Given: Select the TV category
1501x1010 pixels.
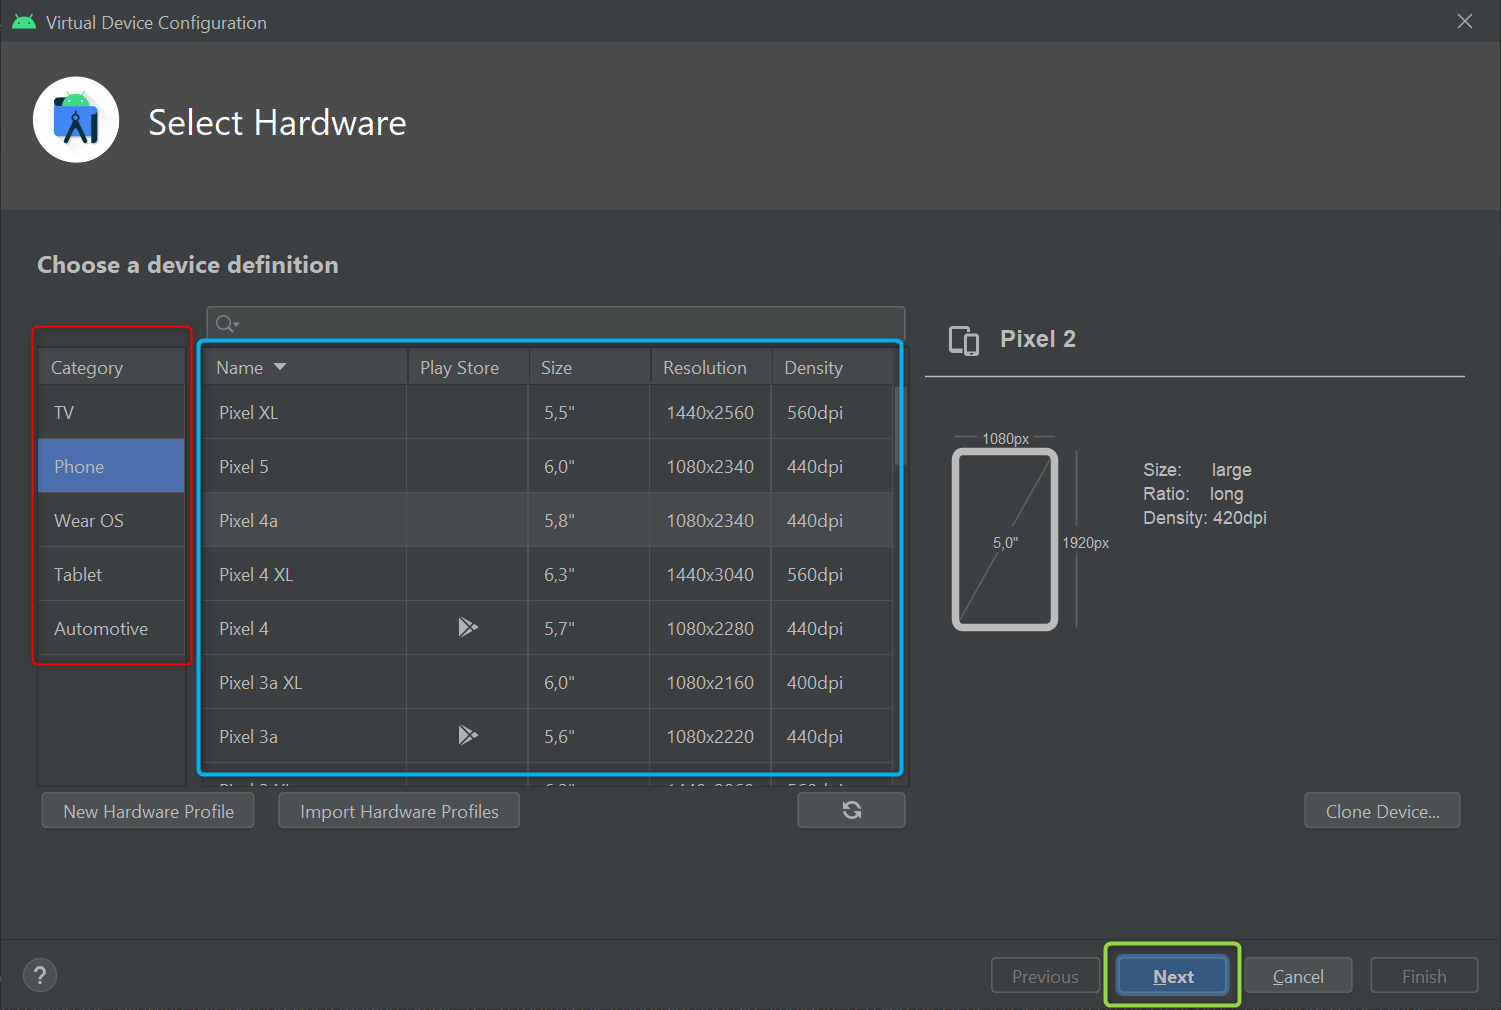Looking at the screenshot, I should [x=111, y=412].
